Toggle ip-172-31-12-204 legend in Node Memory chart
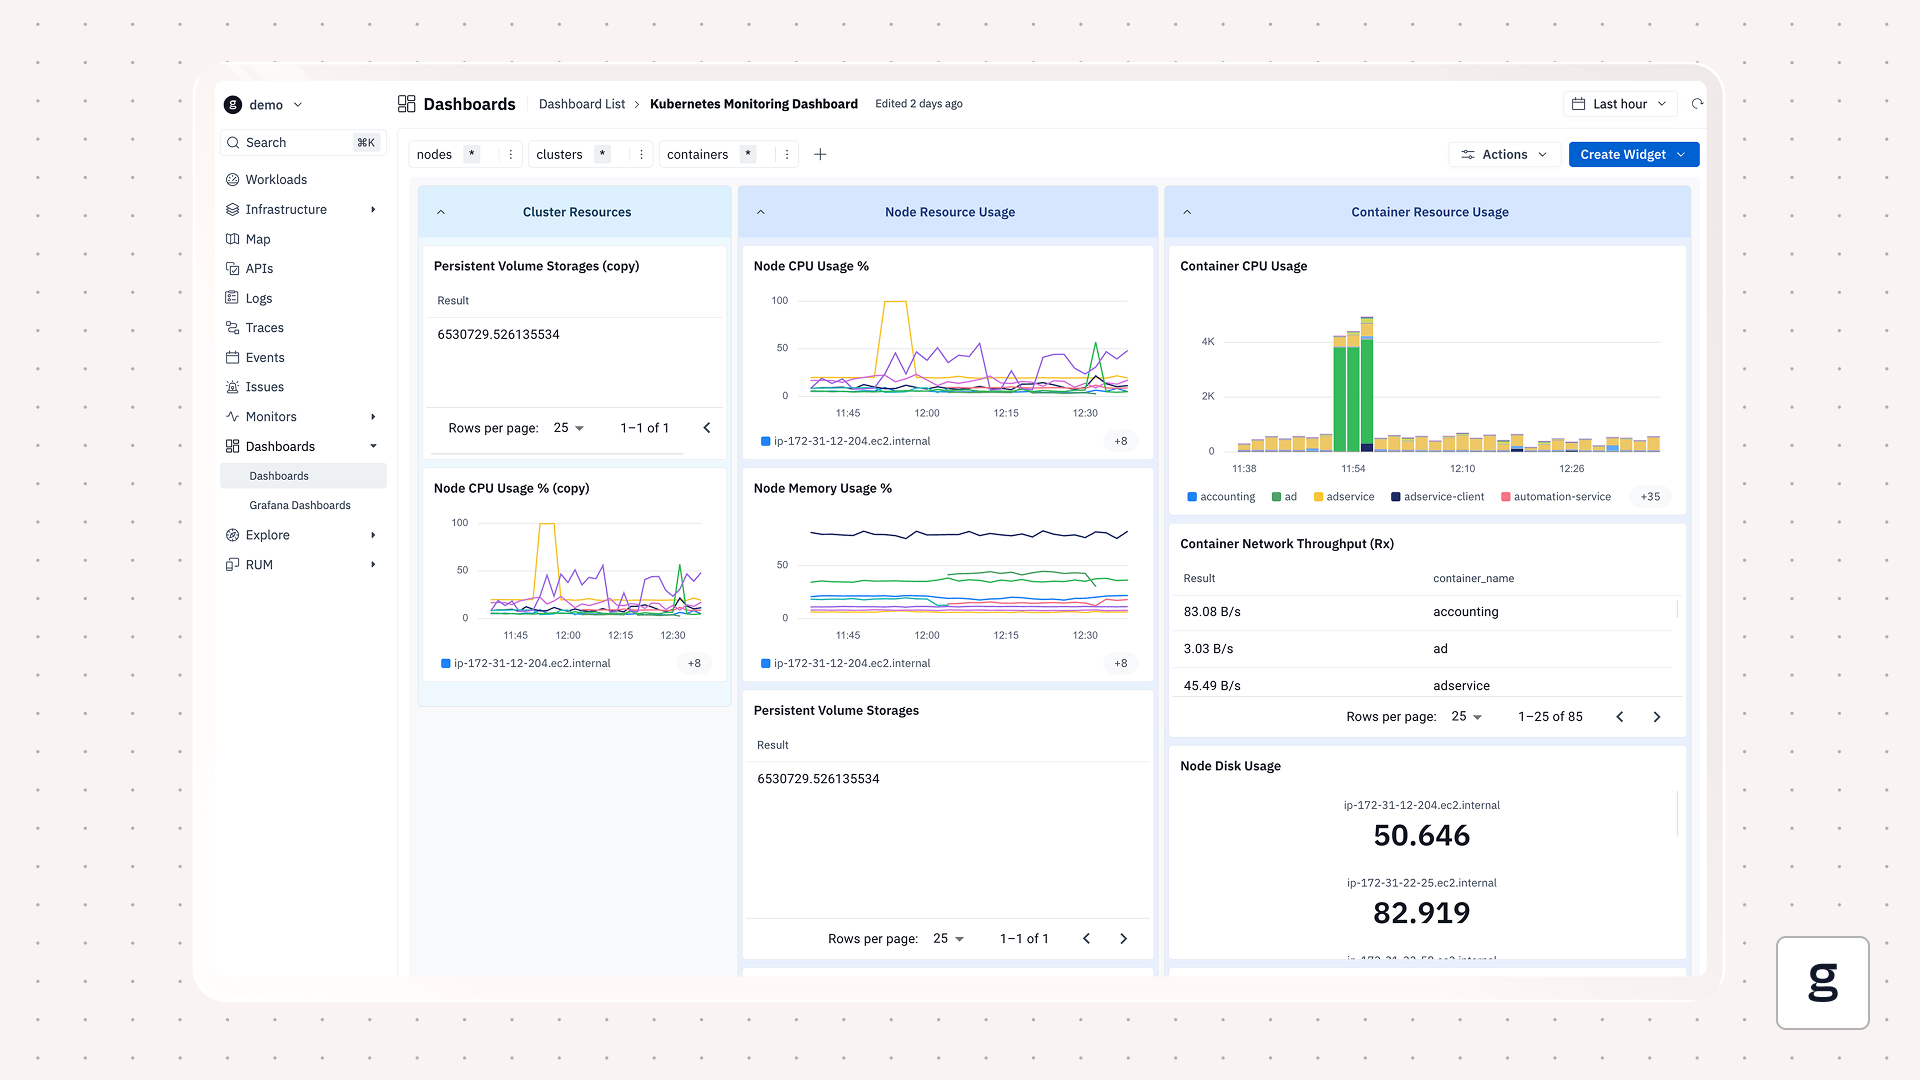The height and width of the screenshot is (1080, 1920). (x=851, y=663)
